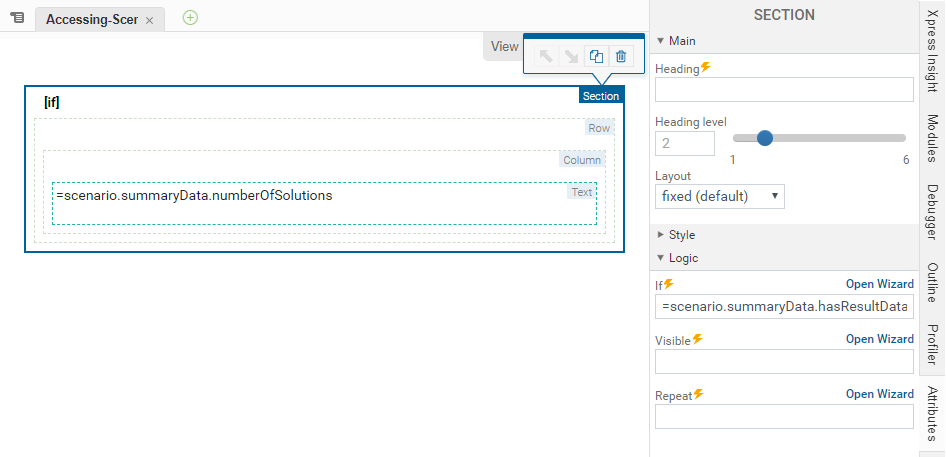Open Wizard for the If condition
The height and width of the screenshot is (457, 946).
point(879,284)
